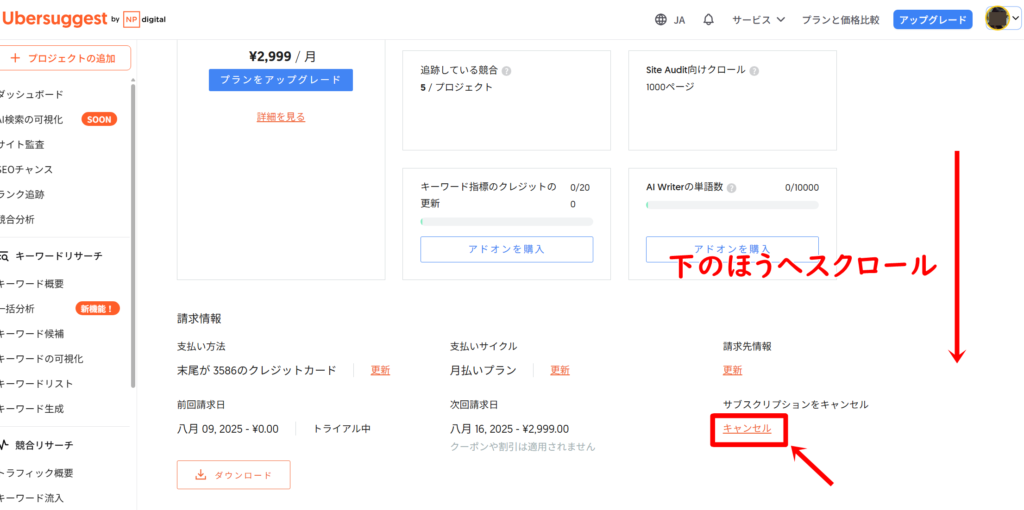1024x510 pixels.
Task: Click アドオンを購入 under AI Writer
Action: [732, 249]
